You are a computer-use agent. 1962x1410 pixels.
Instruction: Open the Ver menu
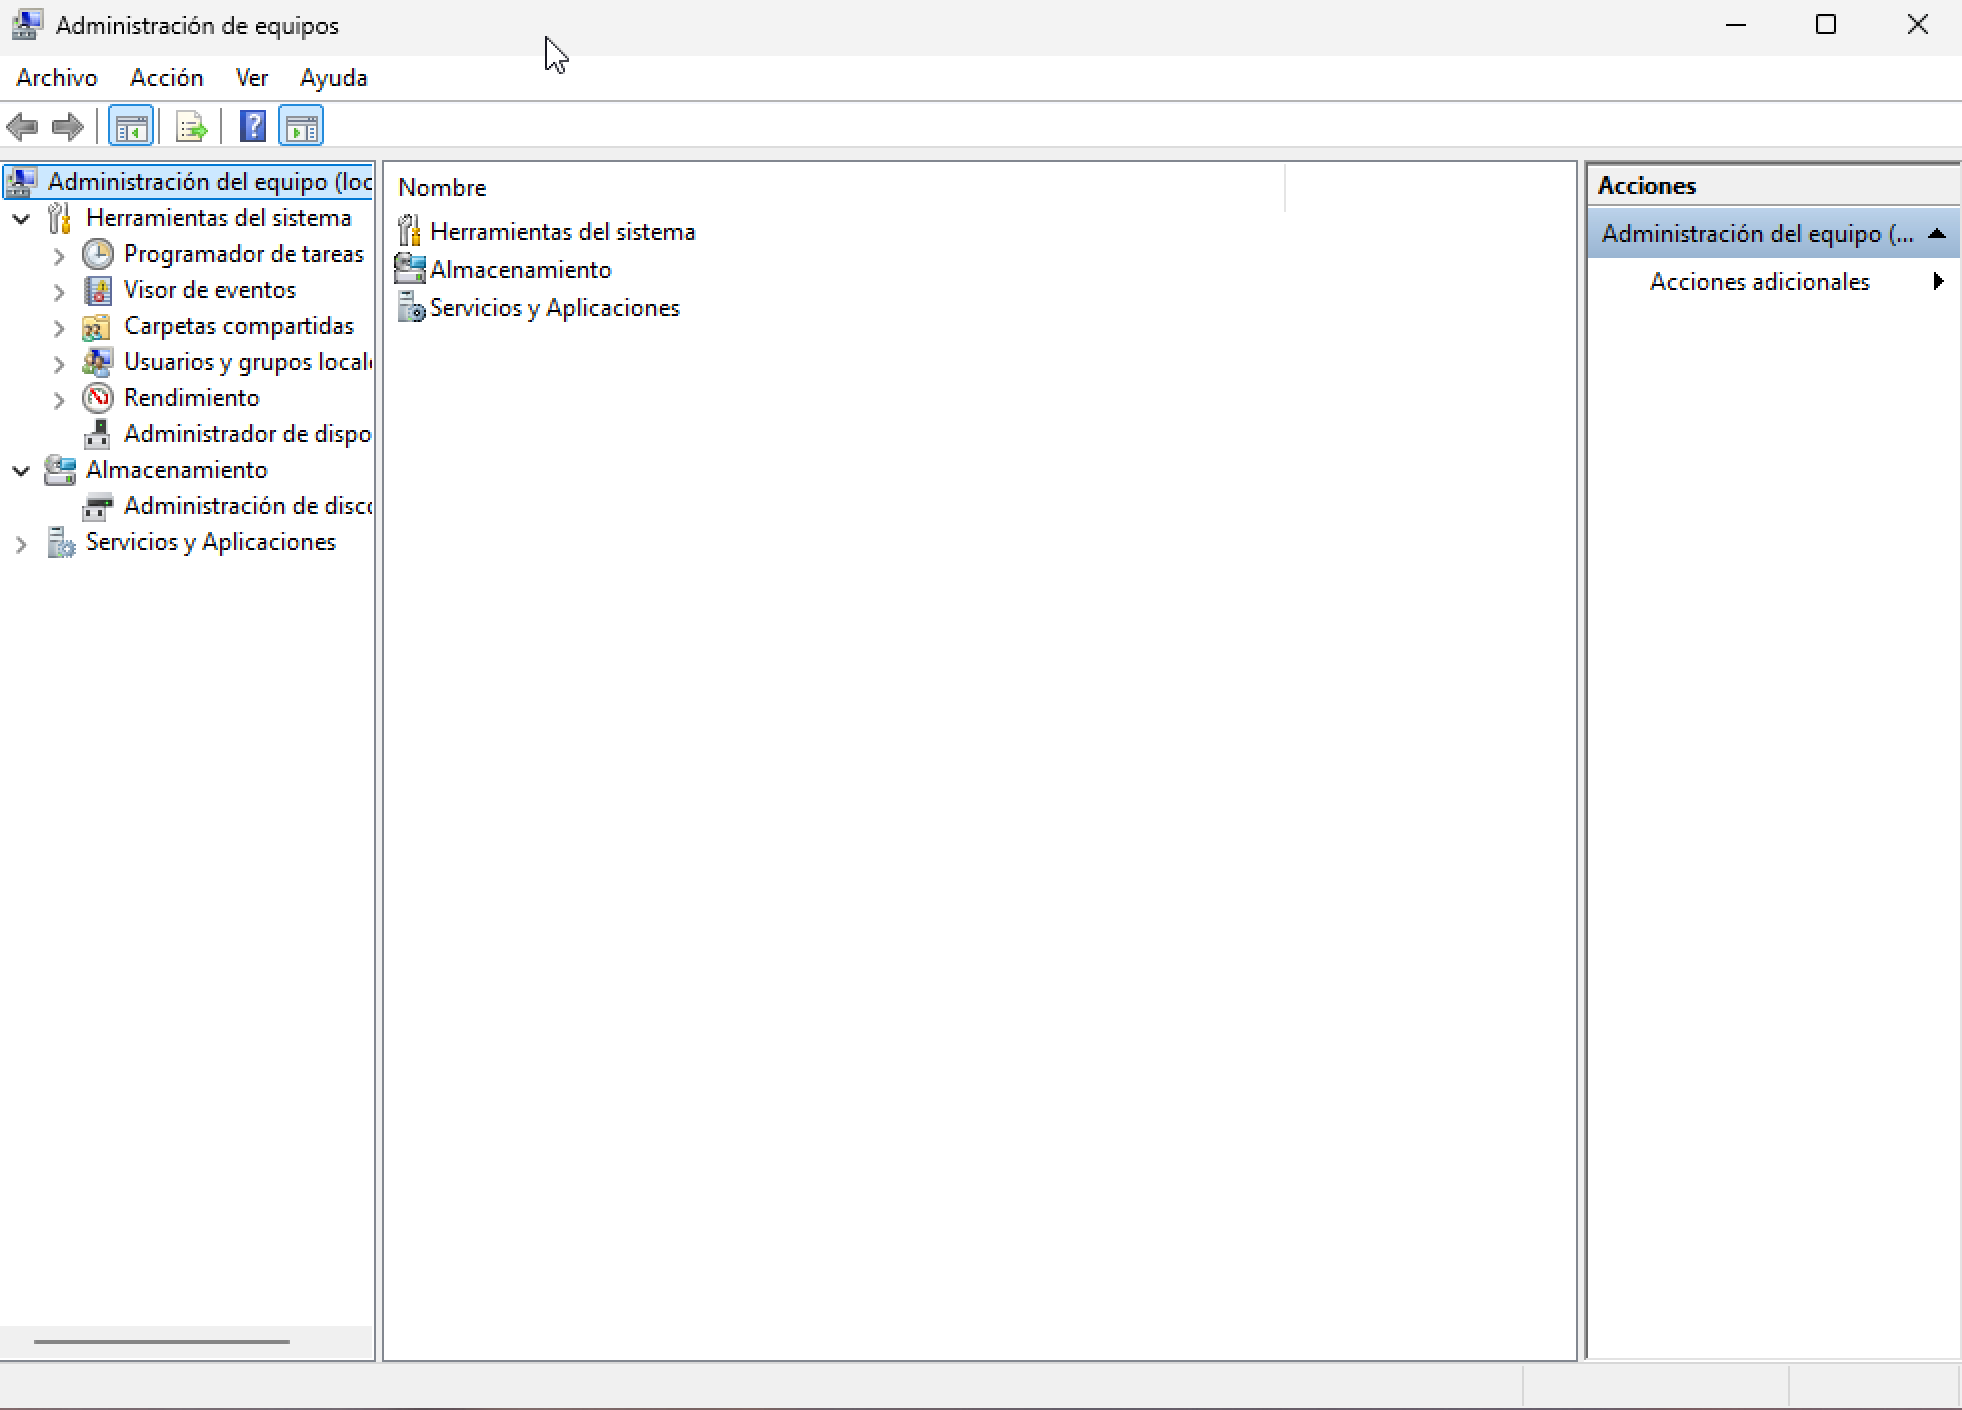(x=252, y=78)
